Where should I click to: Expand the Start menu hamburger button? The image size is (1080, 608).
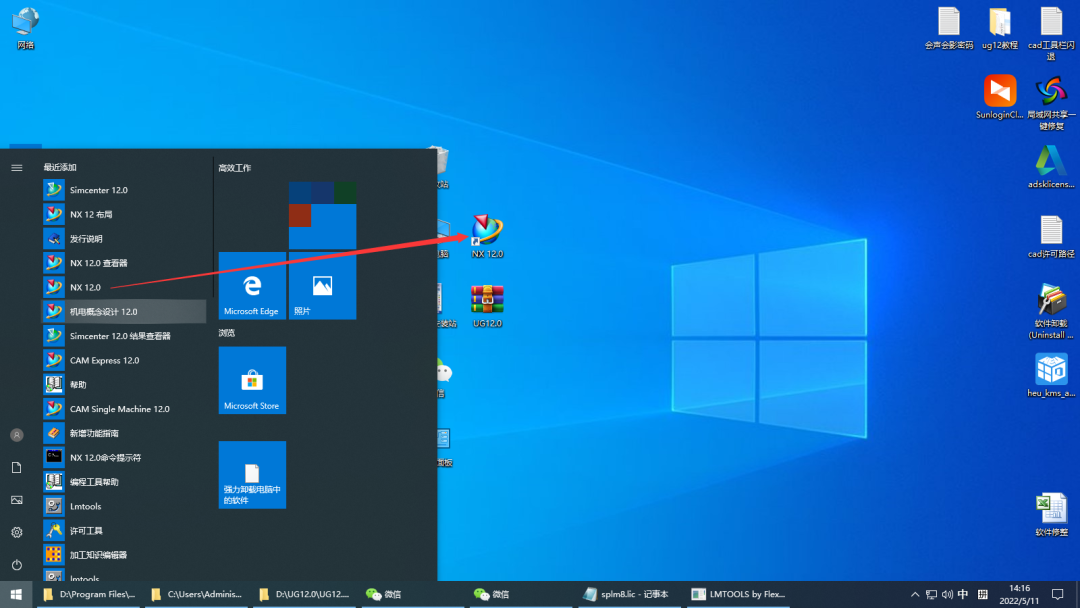(x=17, y=168)
